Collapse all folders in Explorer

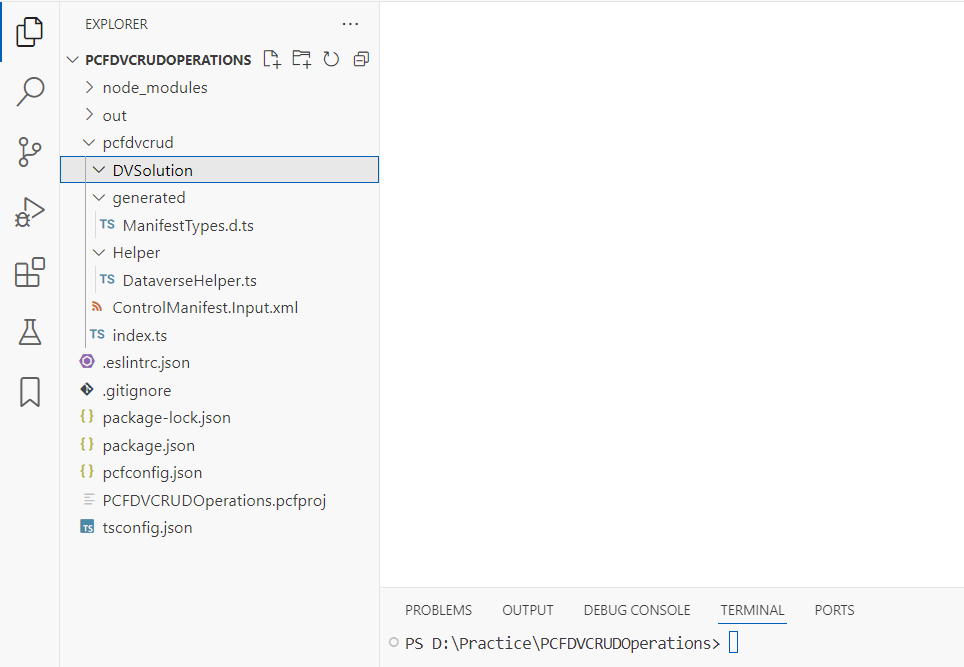coord(361,60)
